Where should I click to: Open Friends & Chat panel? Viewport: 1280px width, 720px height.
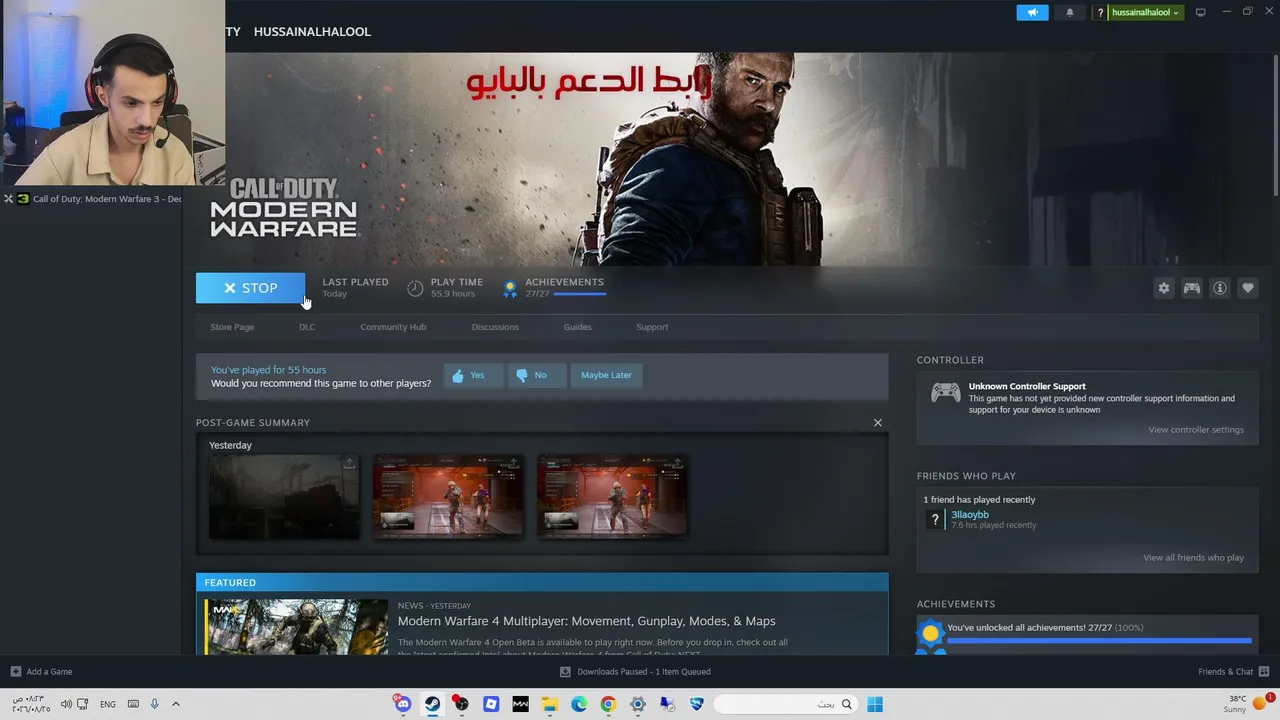tap(1233, 672)
